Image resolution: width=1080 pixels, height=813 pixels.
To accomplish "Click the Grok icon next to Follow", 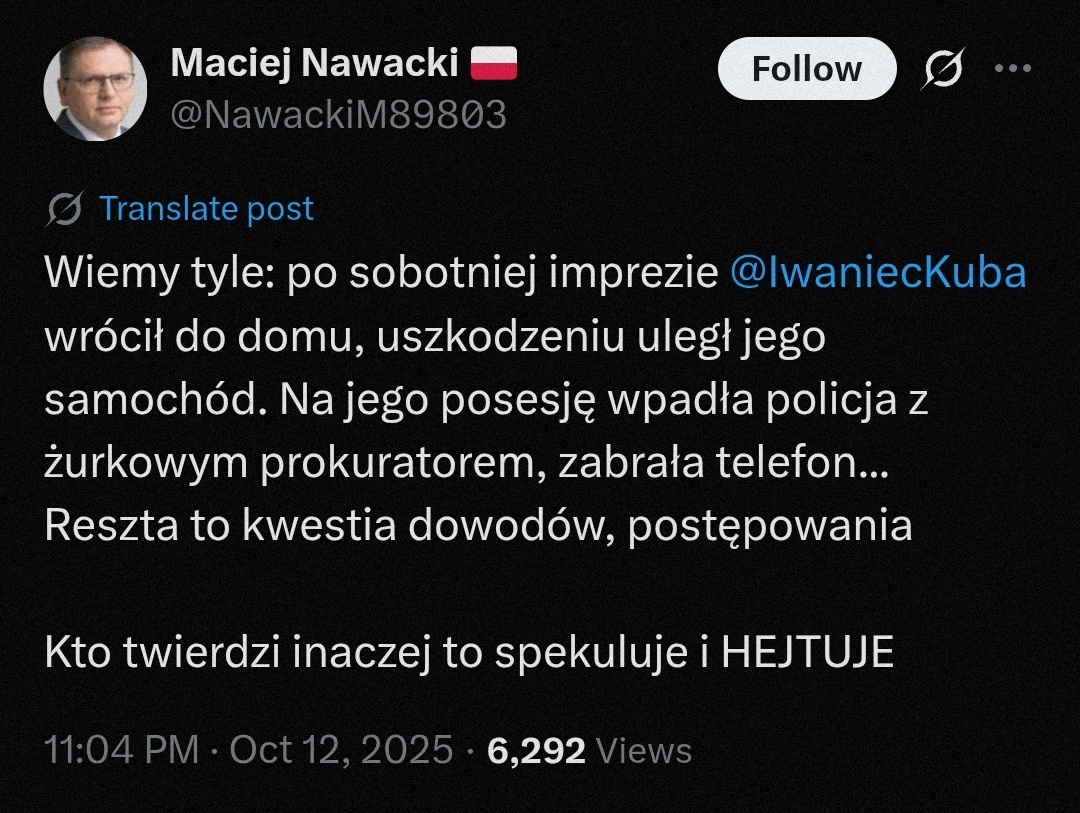I will tap(944, 69).
